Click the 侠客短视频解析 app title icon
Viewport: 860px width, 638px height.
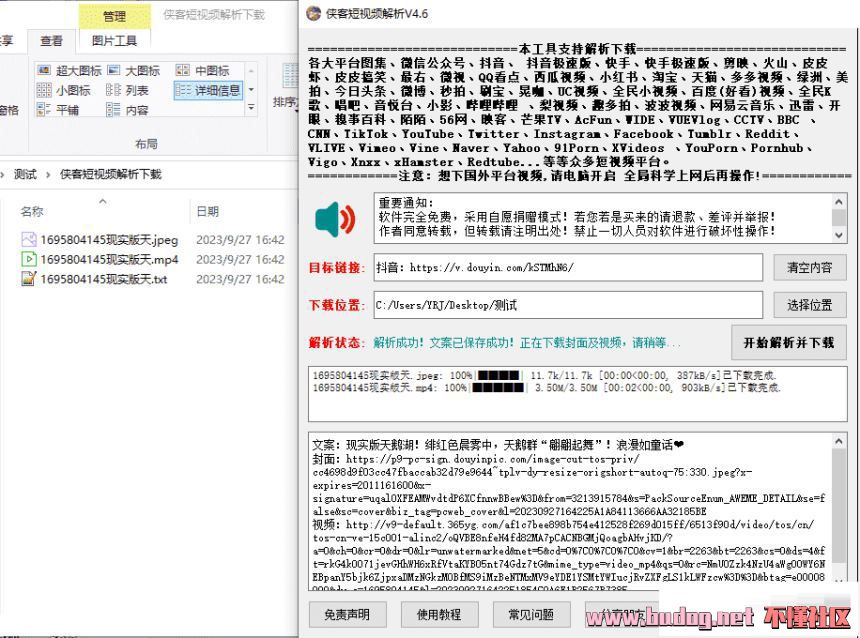click(x=313, y=14)
